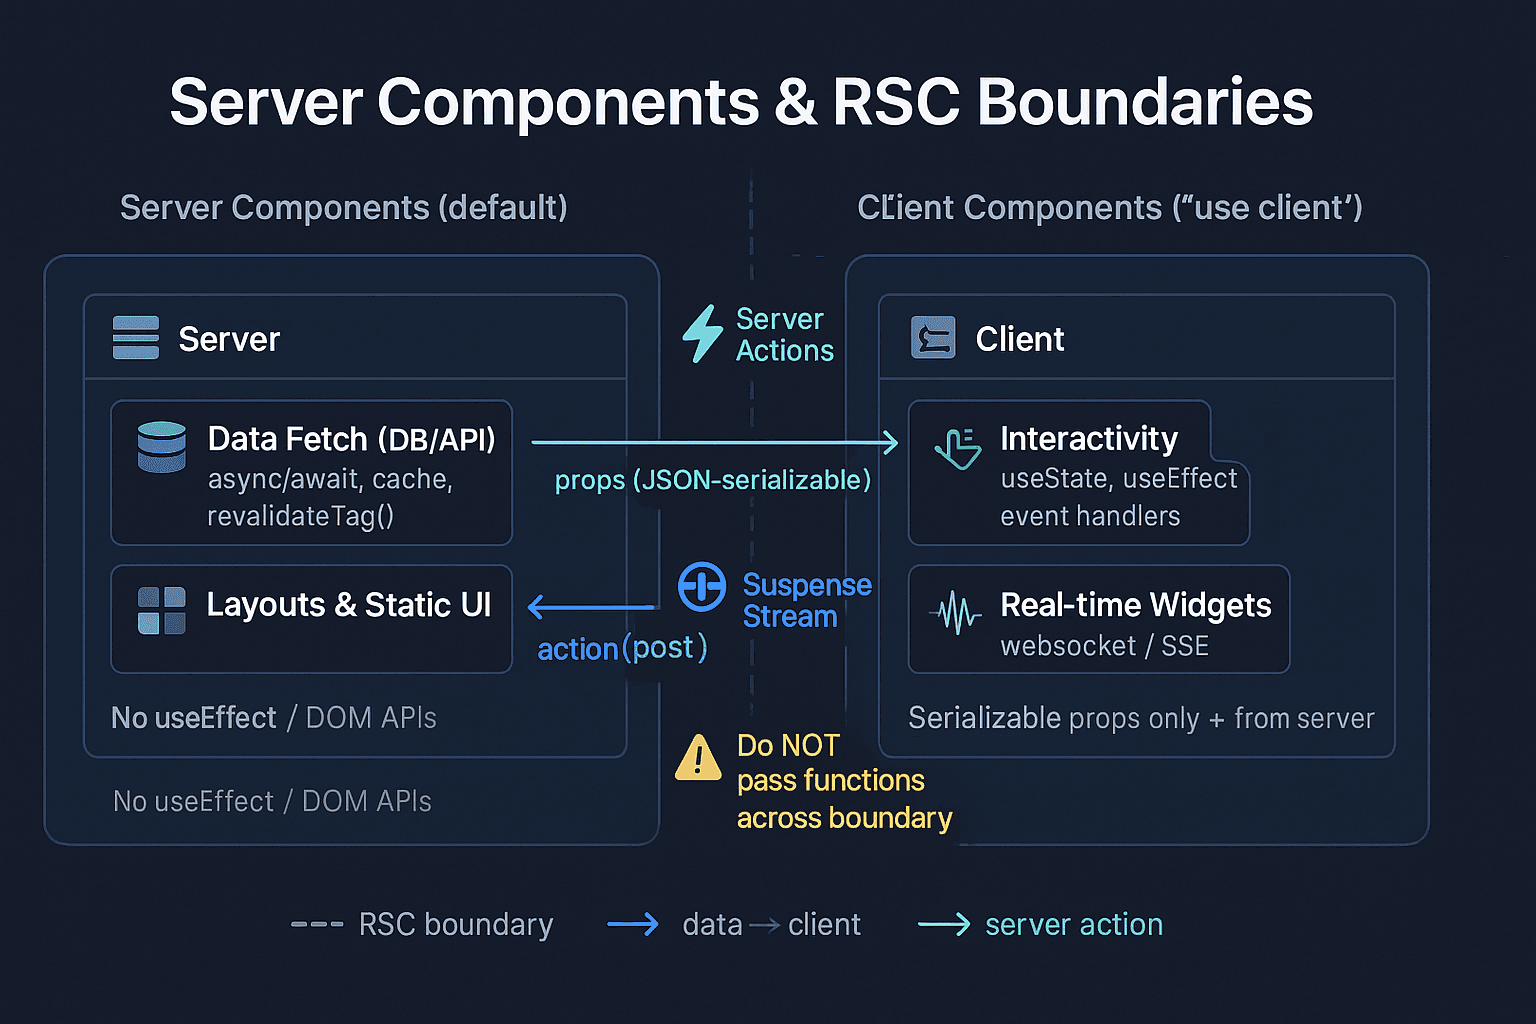The image size is (1536, 1024).
Task: Click the Client panel header label
Action: coord(1020,340)
